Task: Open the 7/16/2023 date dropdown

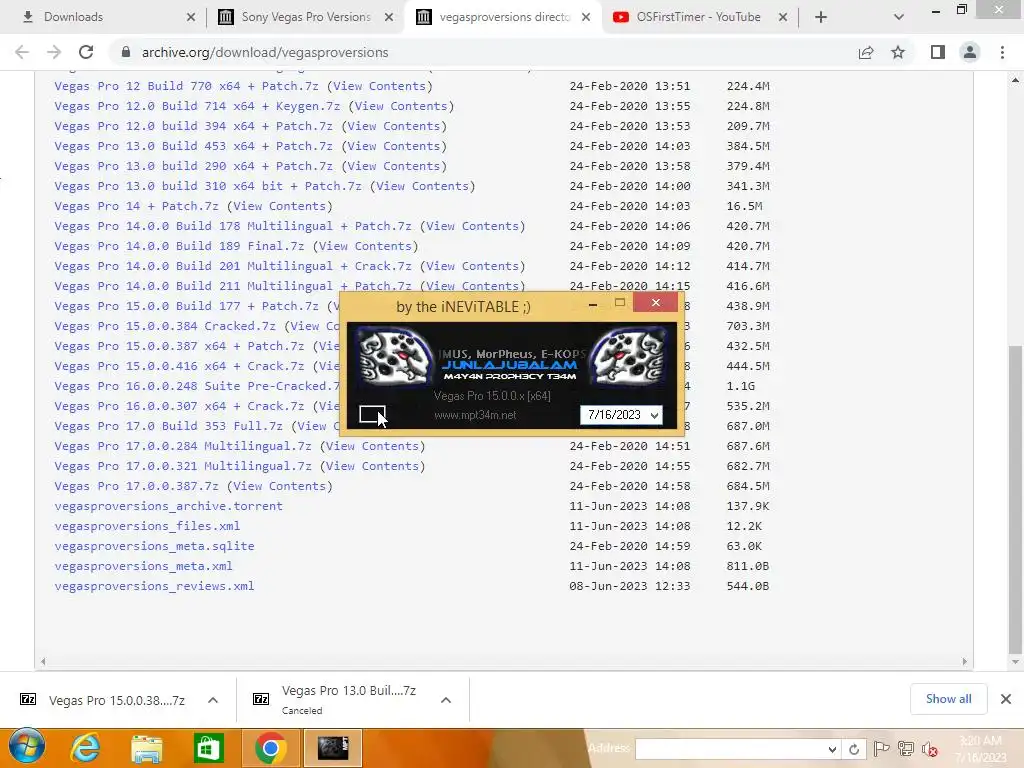Action: (x=654, y=415)
